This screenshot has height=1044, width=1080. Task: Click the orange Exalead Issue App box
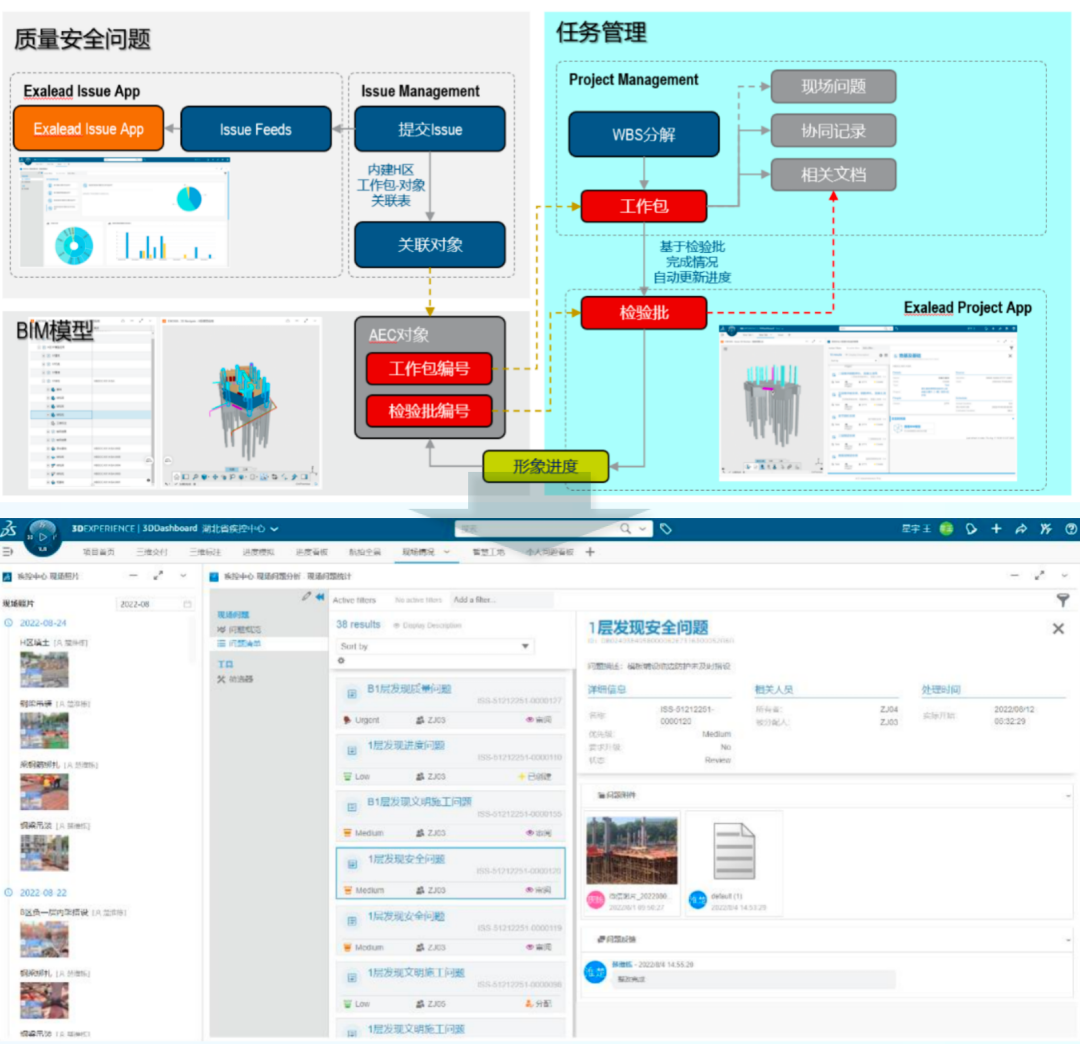coord(89,129)
